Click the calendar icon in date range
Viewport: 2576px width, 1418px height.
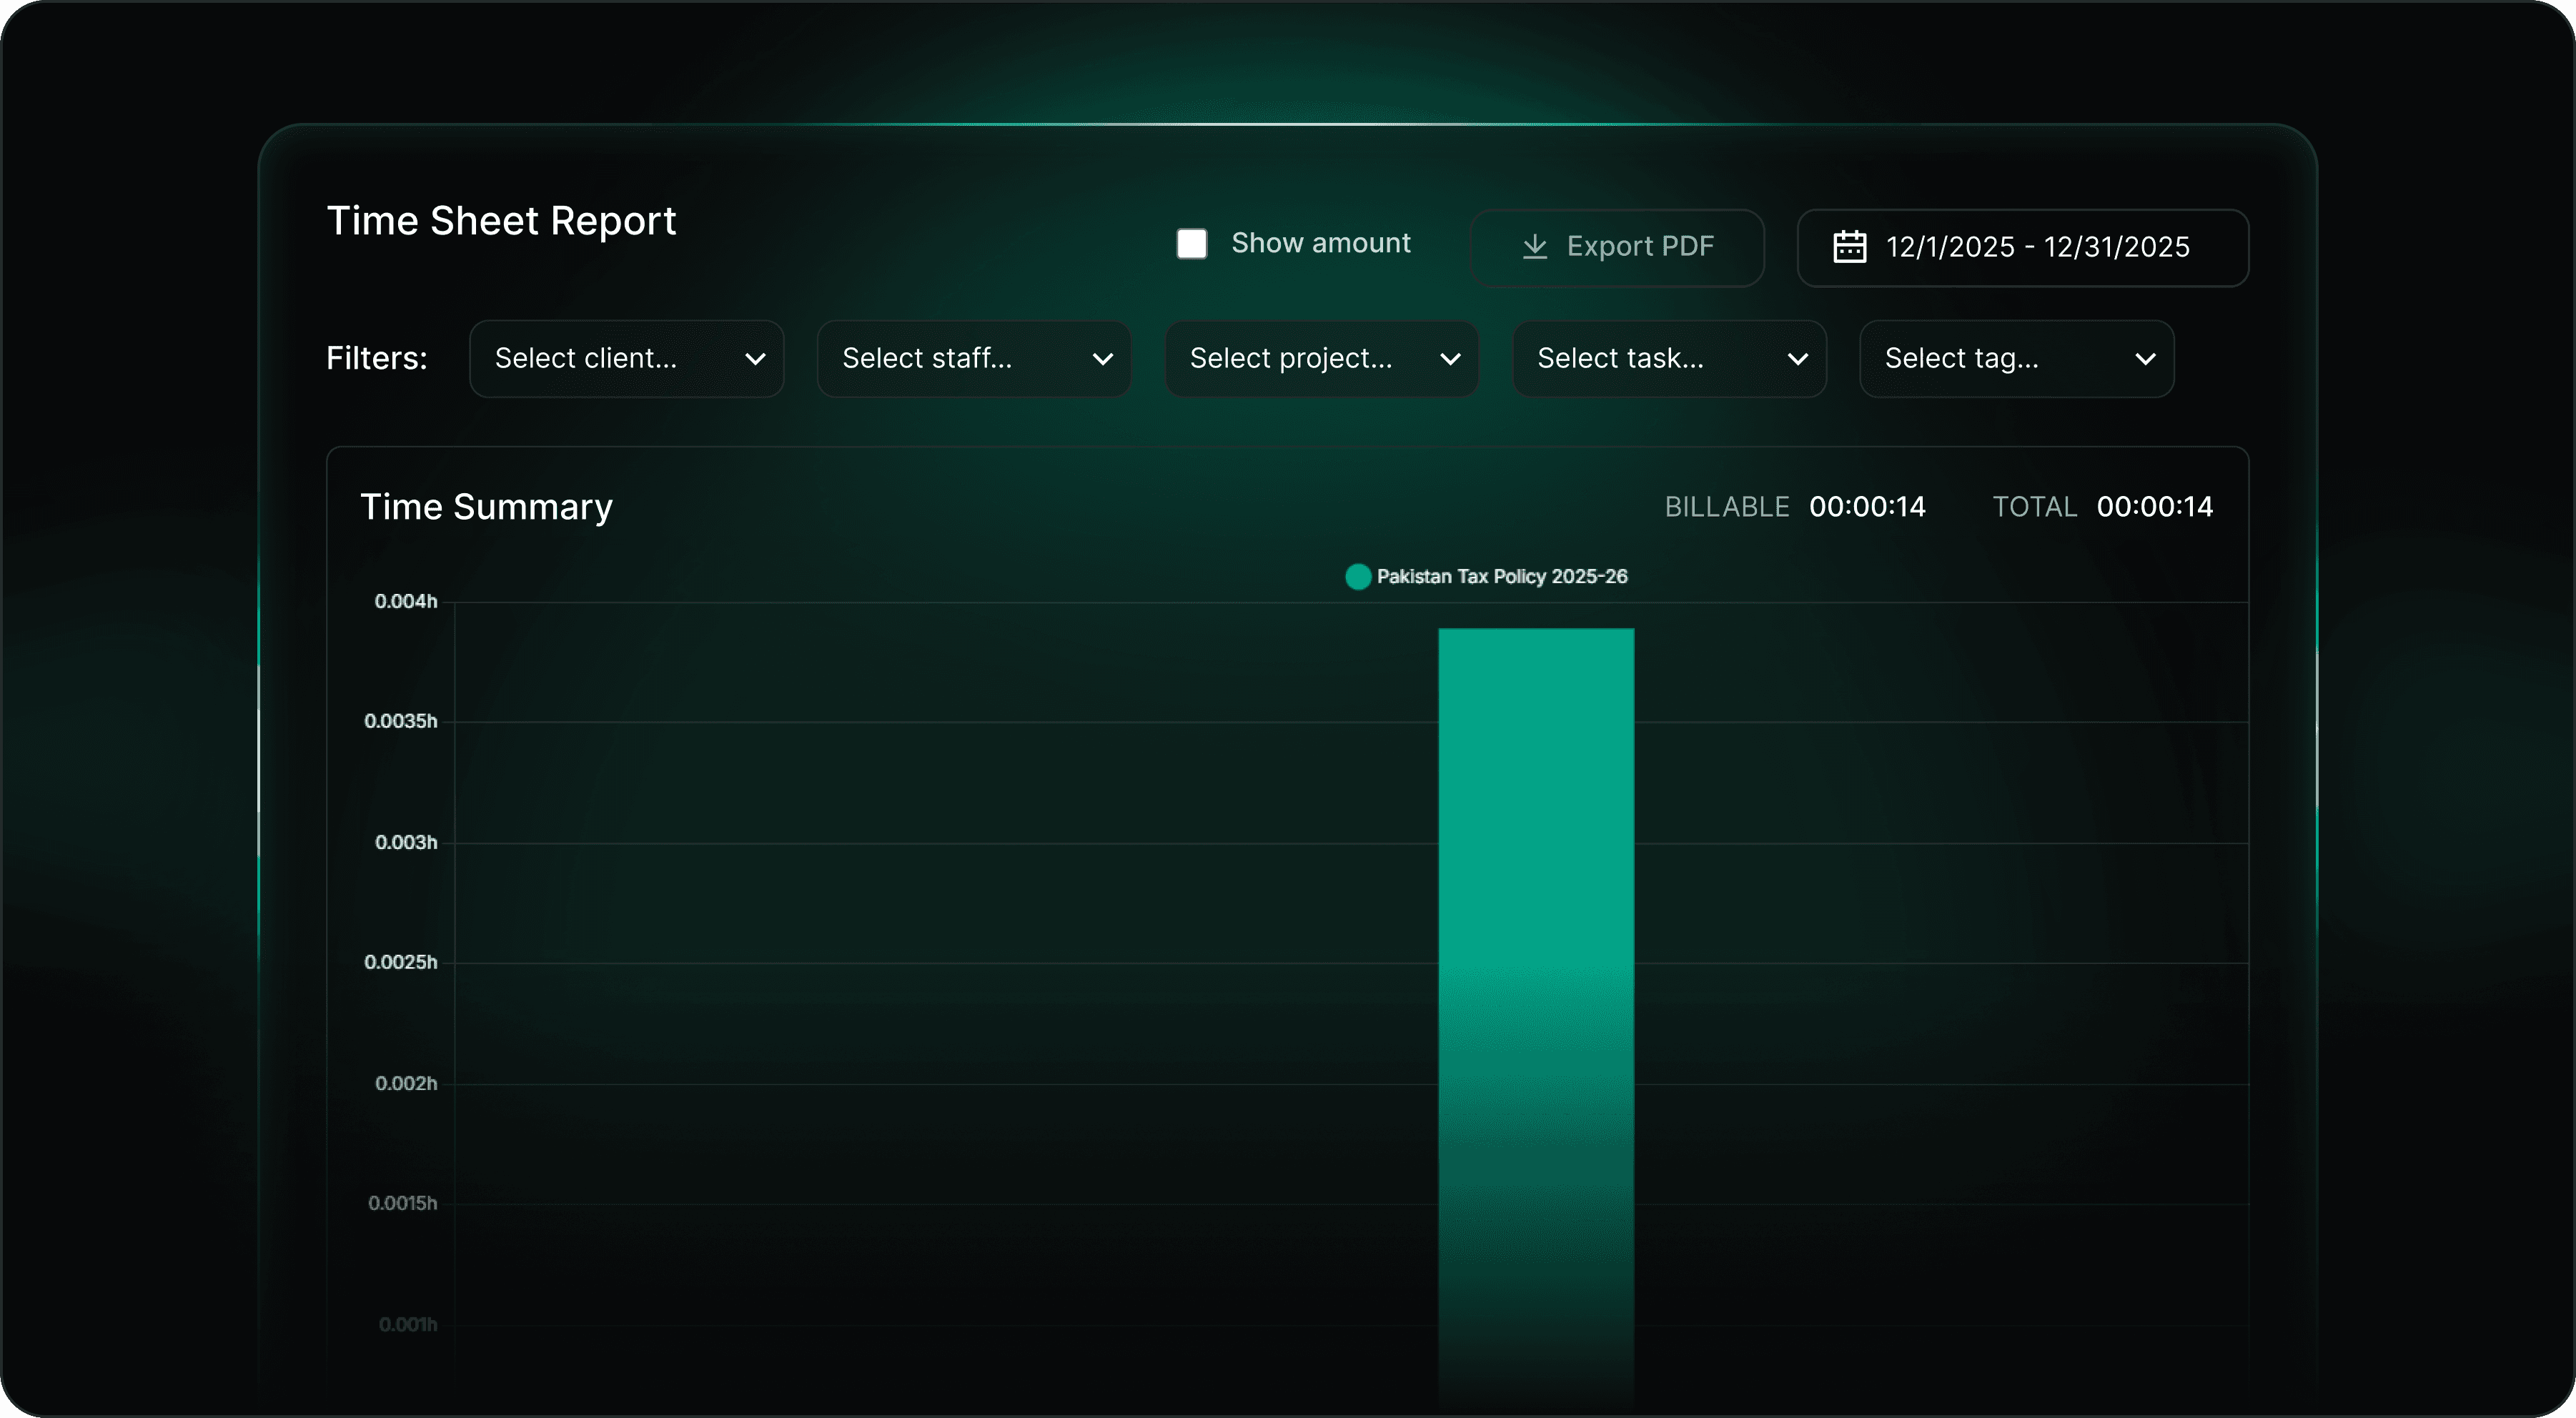click(x=1849, y=247)
